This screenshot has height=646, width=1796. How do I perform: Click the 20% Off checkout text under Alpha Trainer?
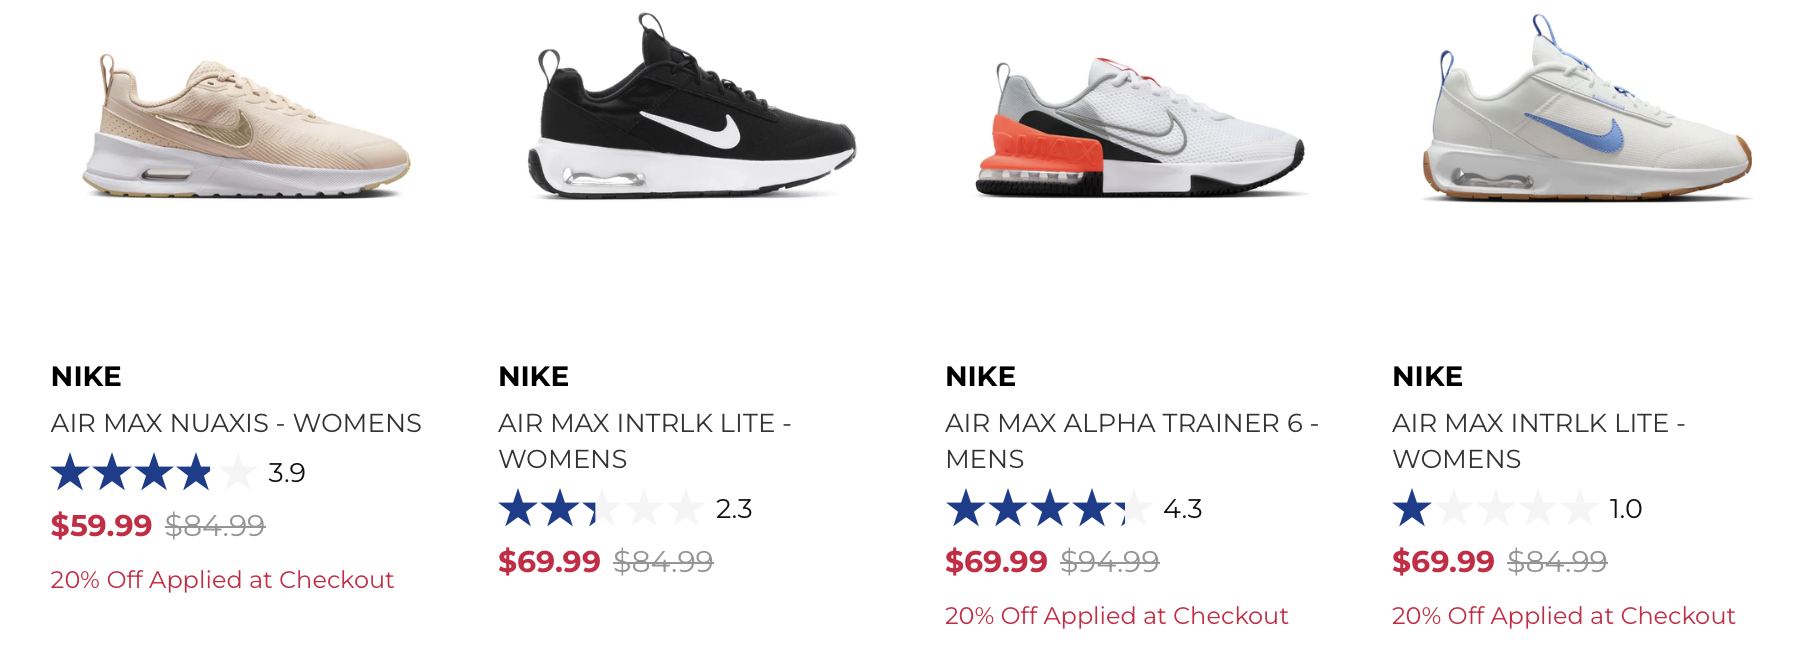click(1116, 616)
